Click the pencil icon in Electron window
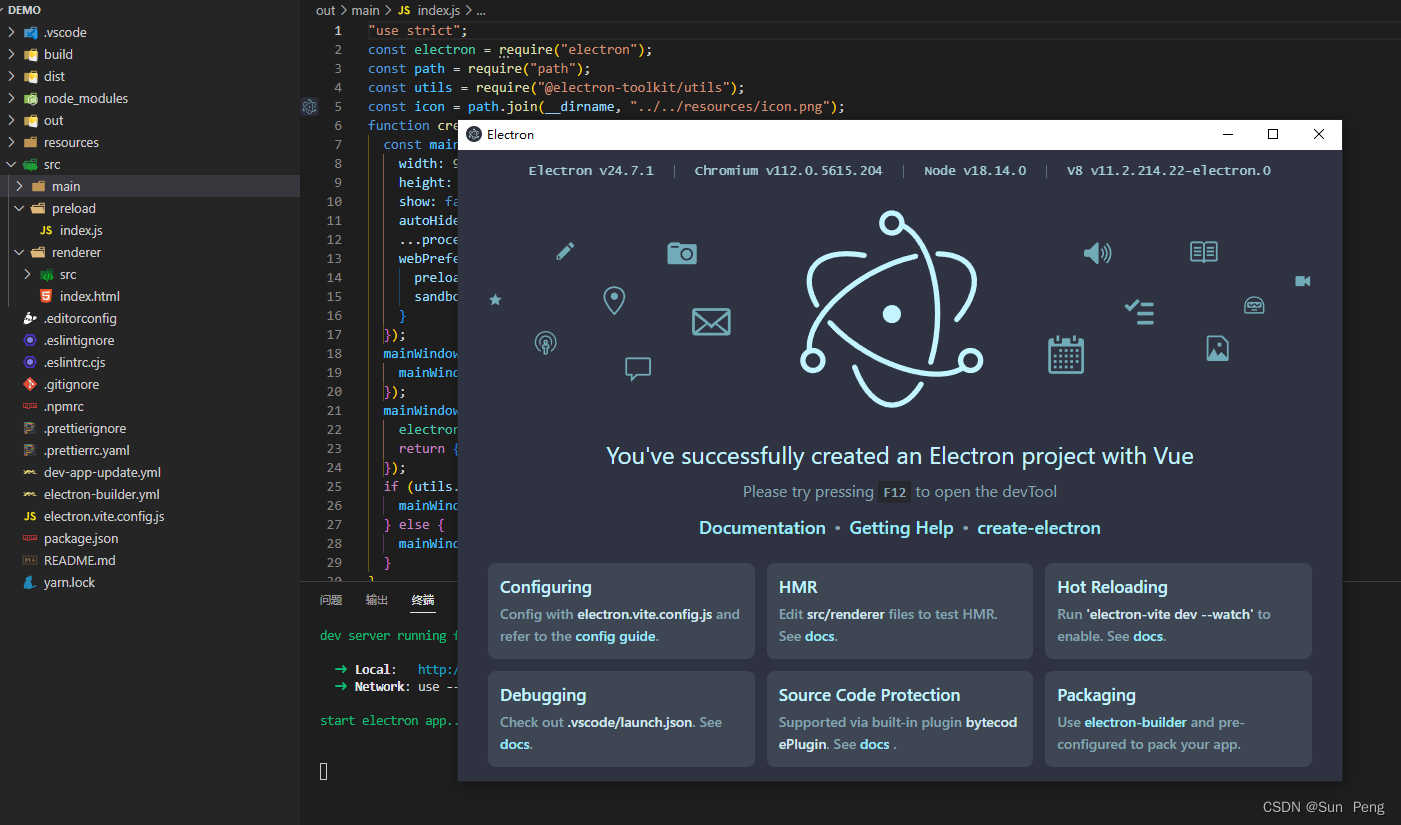The image size is (1401, 825). click(x=565, y=251)
